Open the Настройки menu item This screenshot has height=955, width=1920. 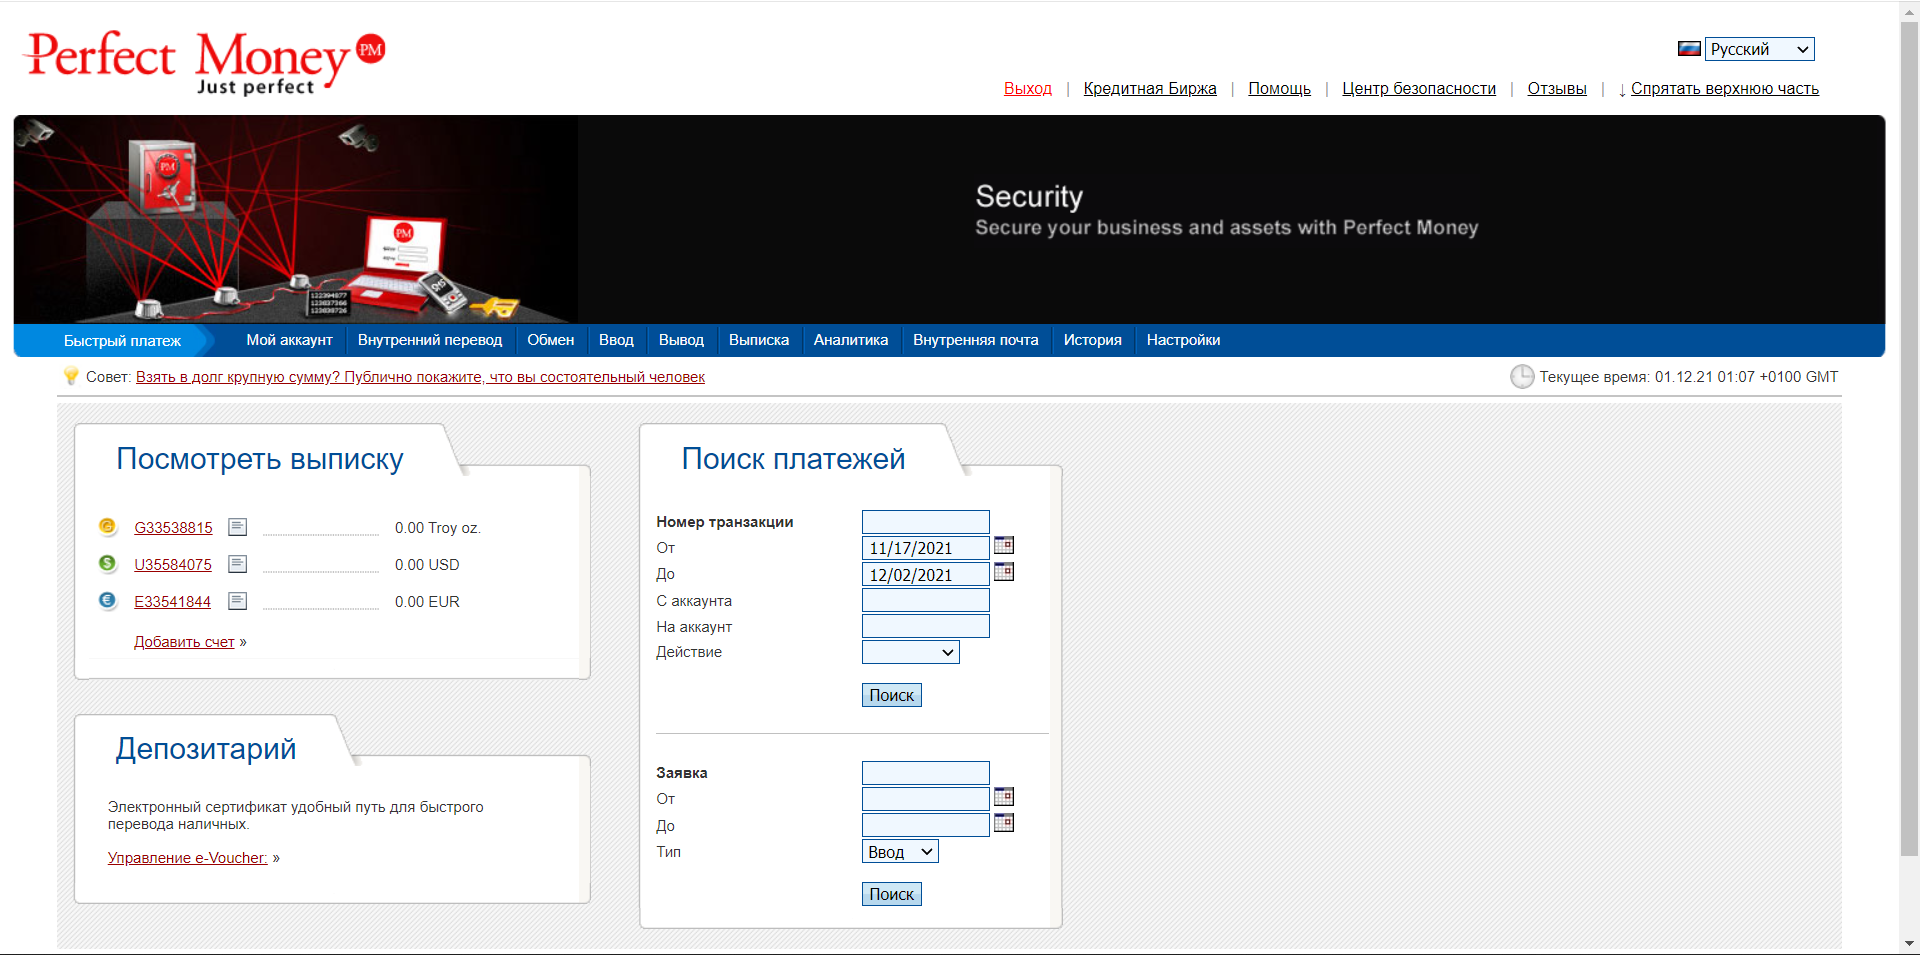1184,340
